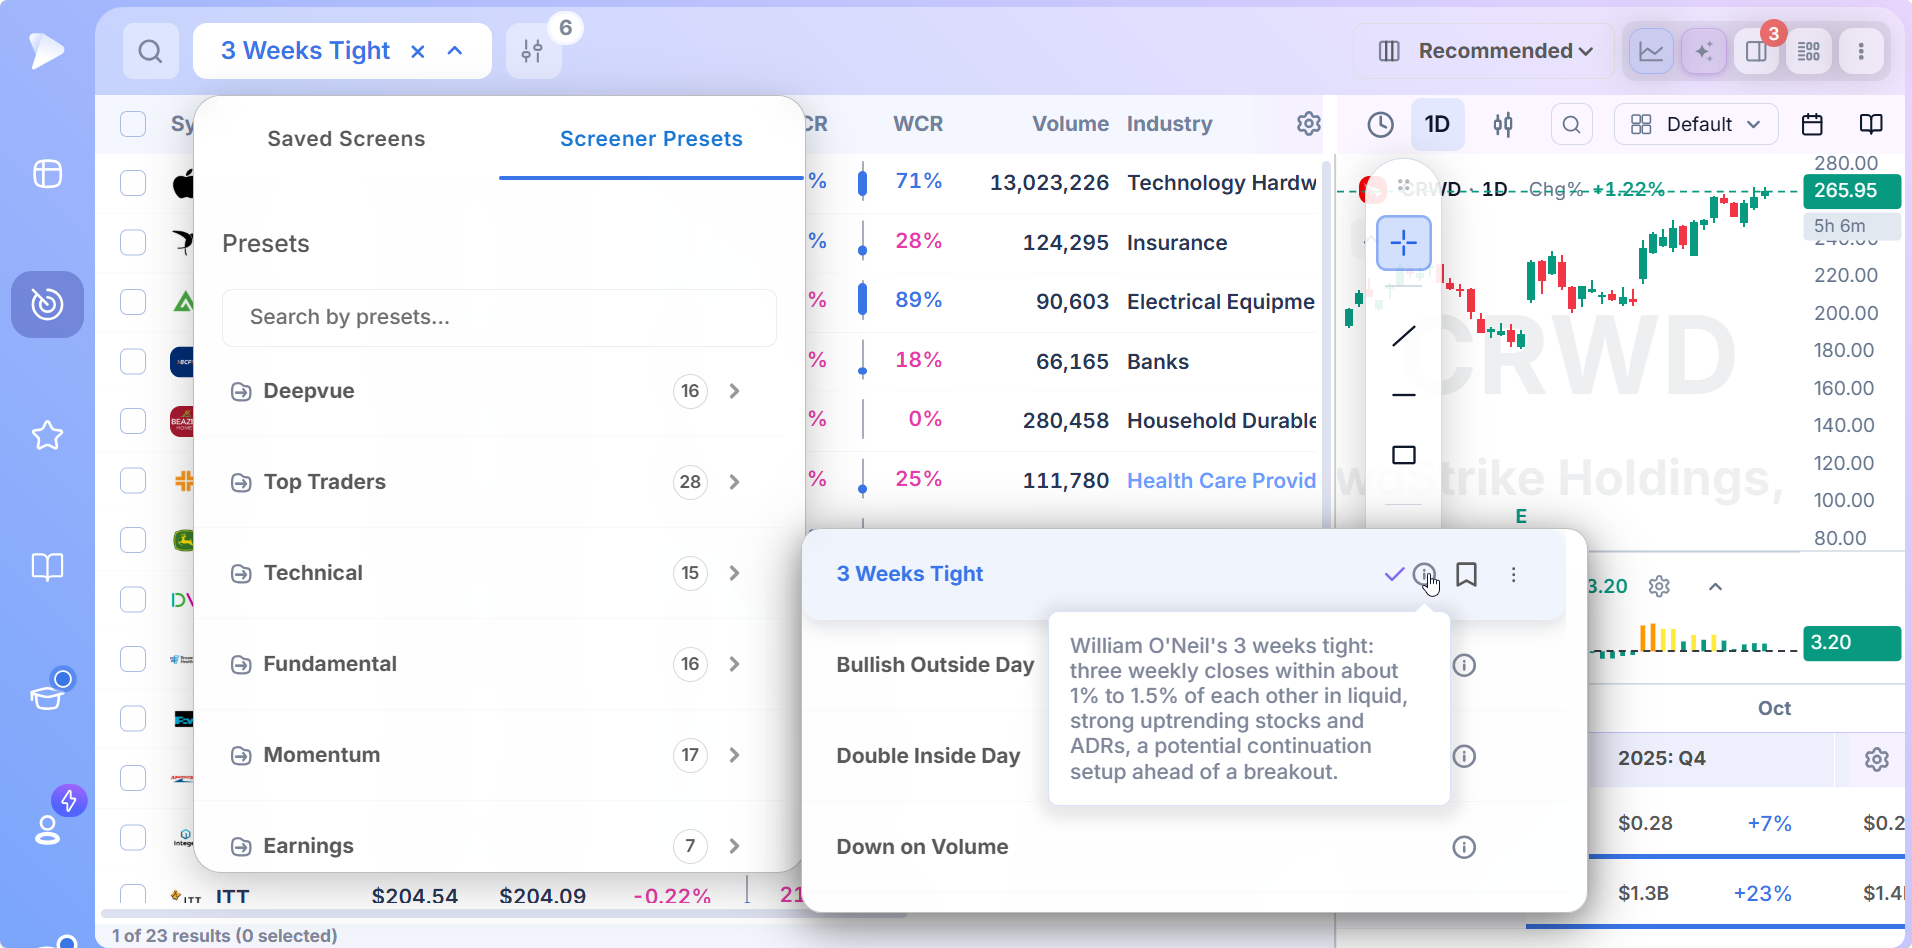Open table column settings gear

(1308, 123)
